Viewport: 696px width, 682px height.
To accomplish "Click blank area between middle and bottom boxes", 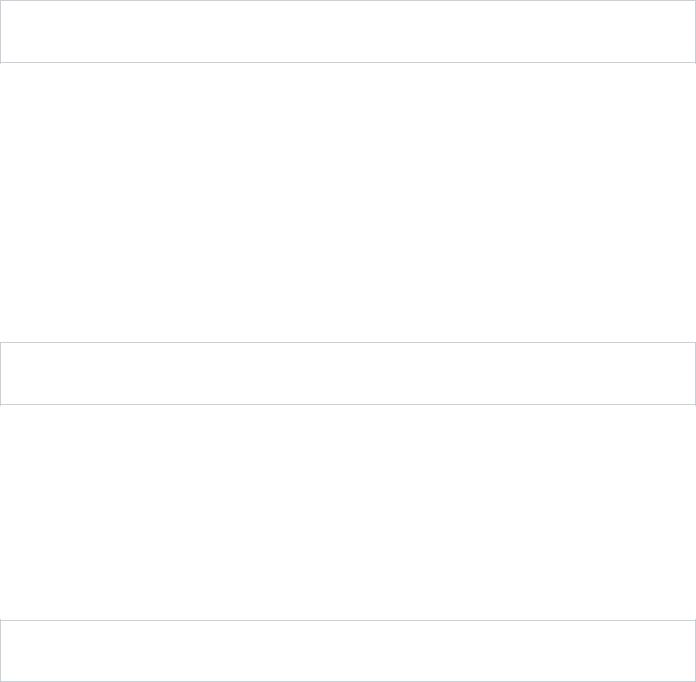I will pyautogui.click(x=348, y=512).
